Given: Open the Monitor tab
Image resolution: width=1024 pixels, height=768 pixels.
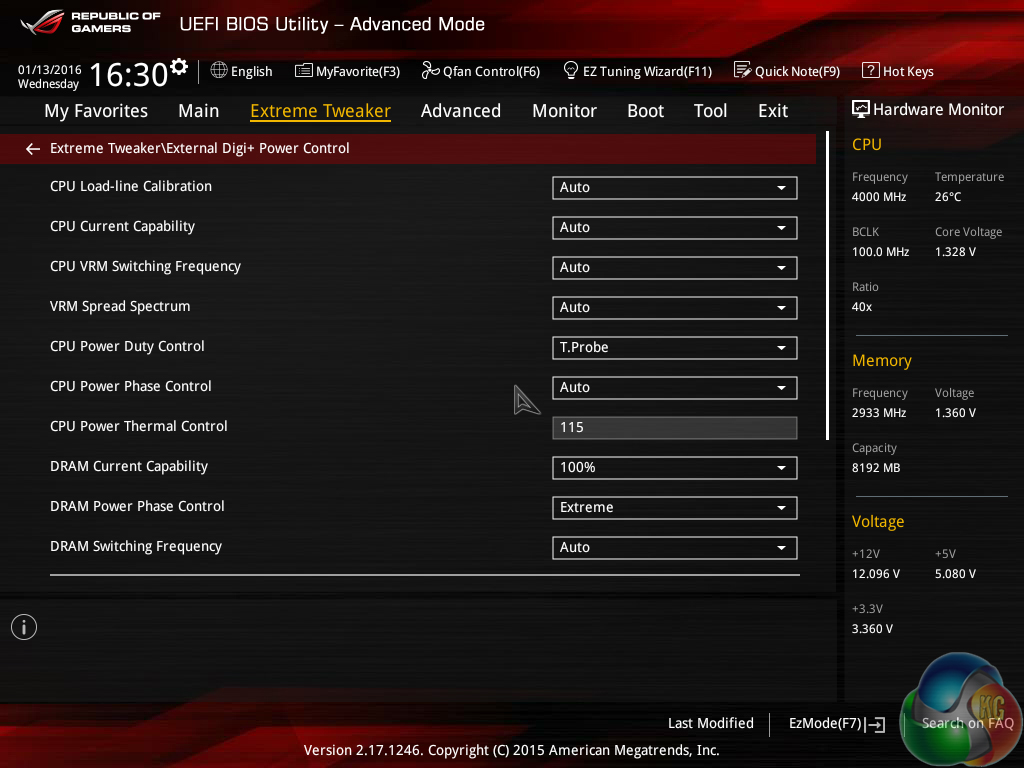Looking at the screenshot, I should 564,111.
